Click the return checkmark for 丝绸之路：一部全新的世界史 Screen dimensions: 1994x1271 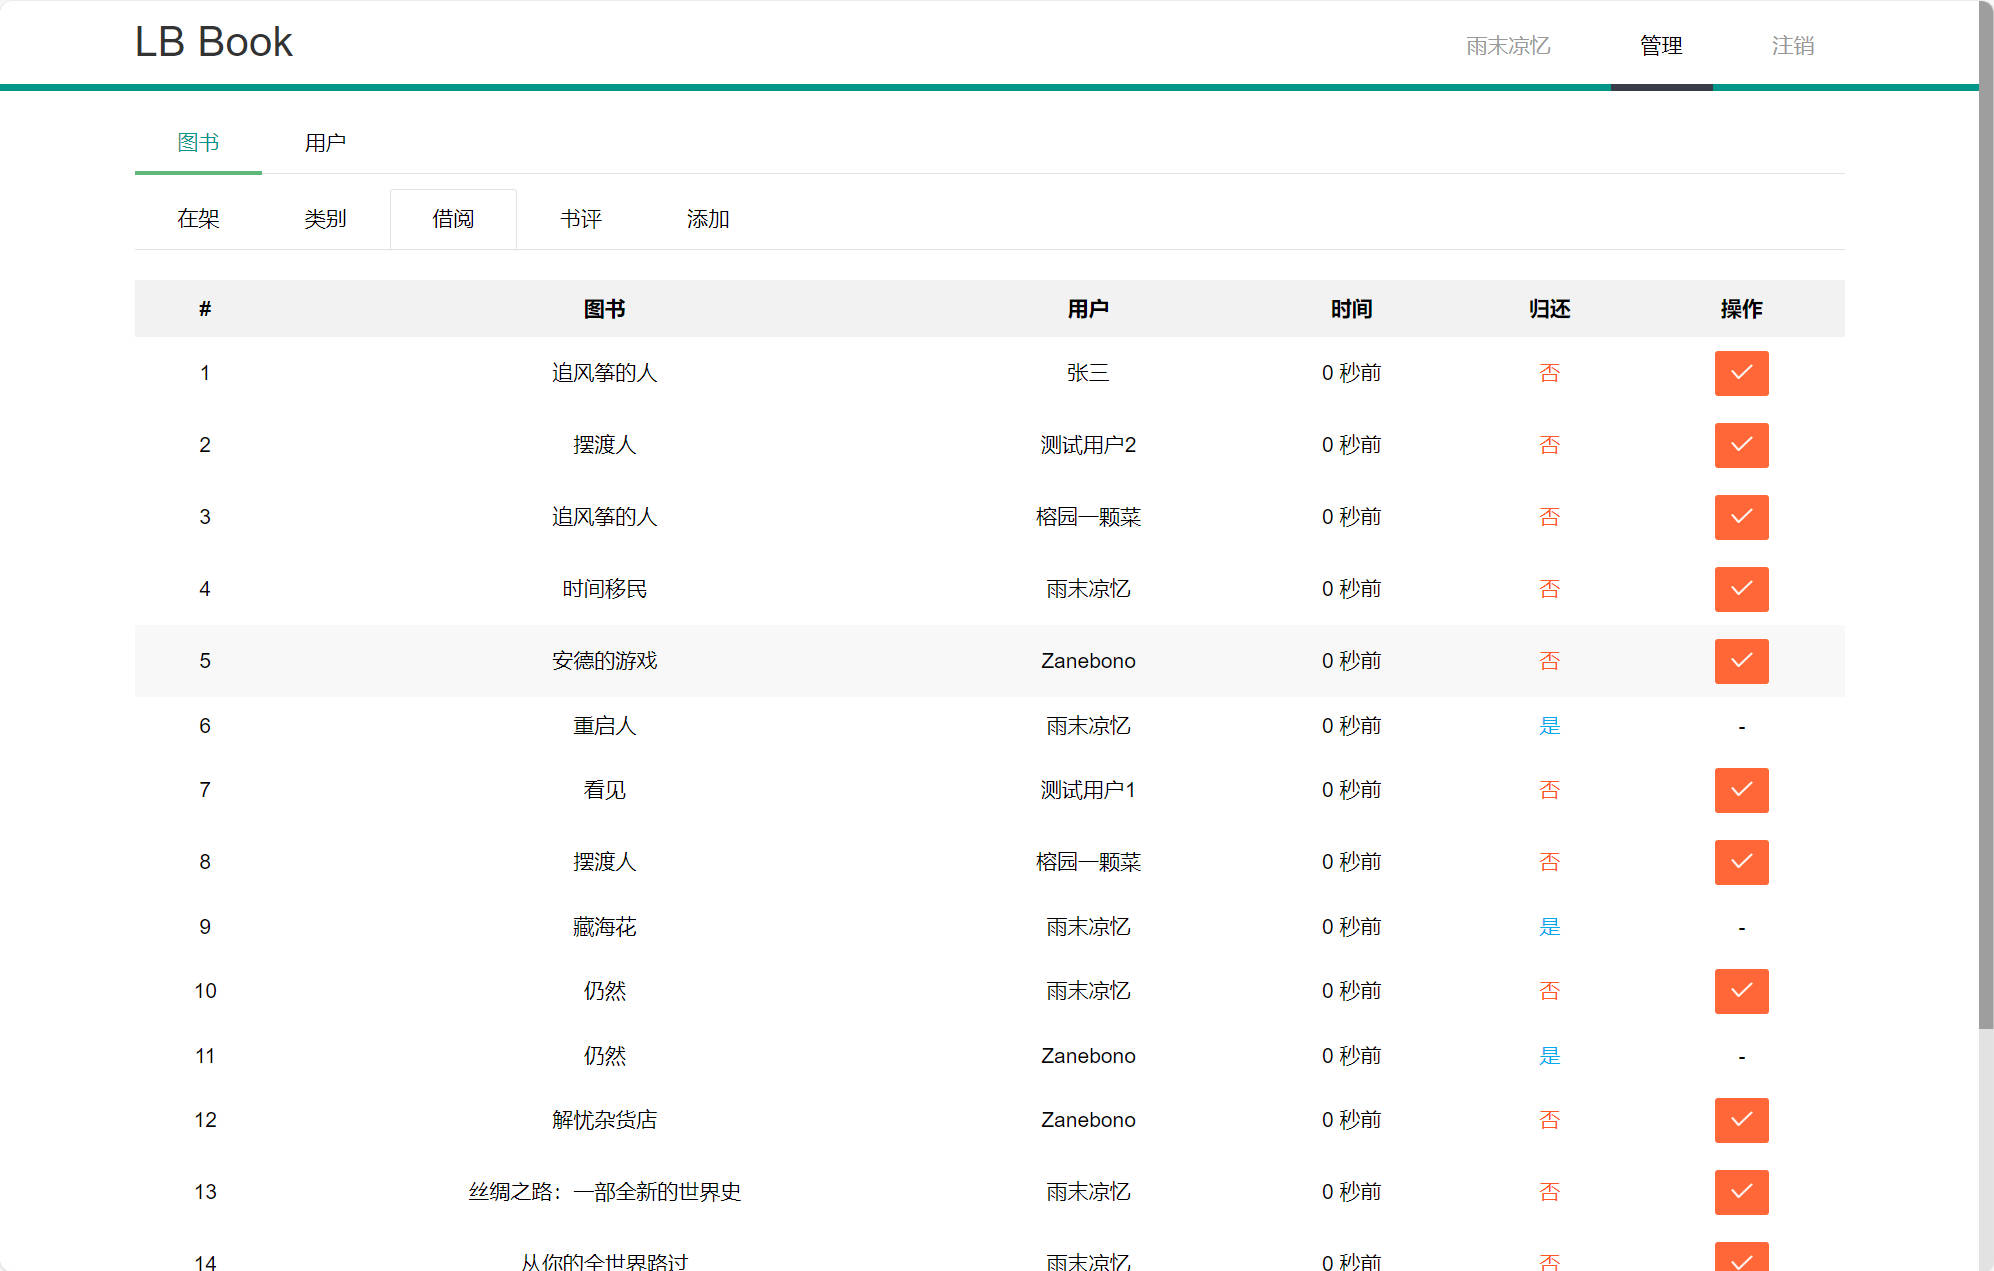[1741, 1192]
